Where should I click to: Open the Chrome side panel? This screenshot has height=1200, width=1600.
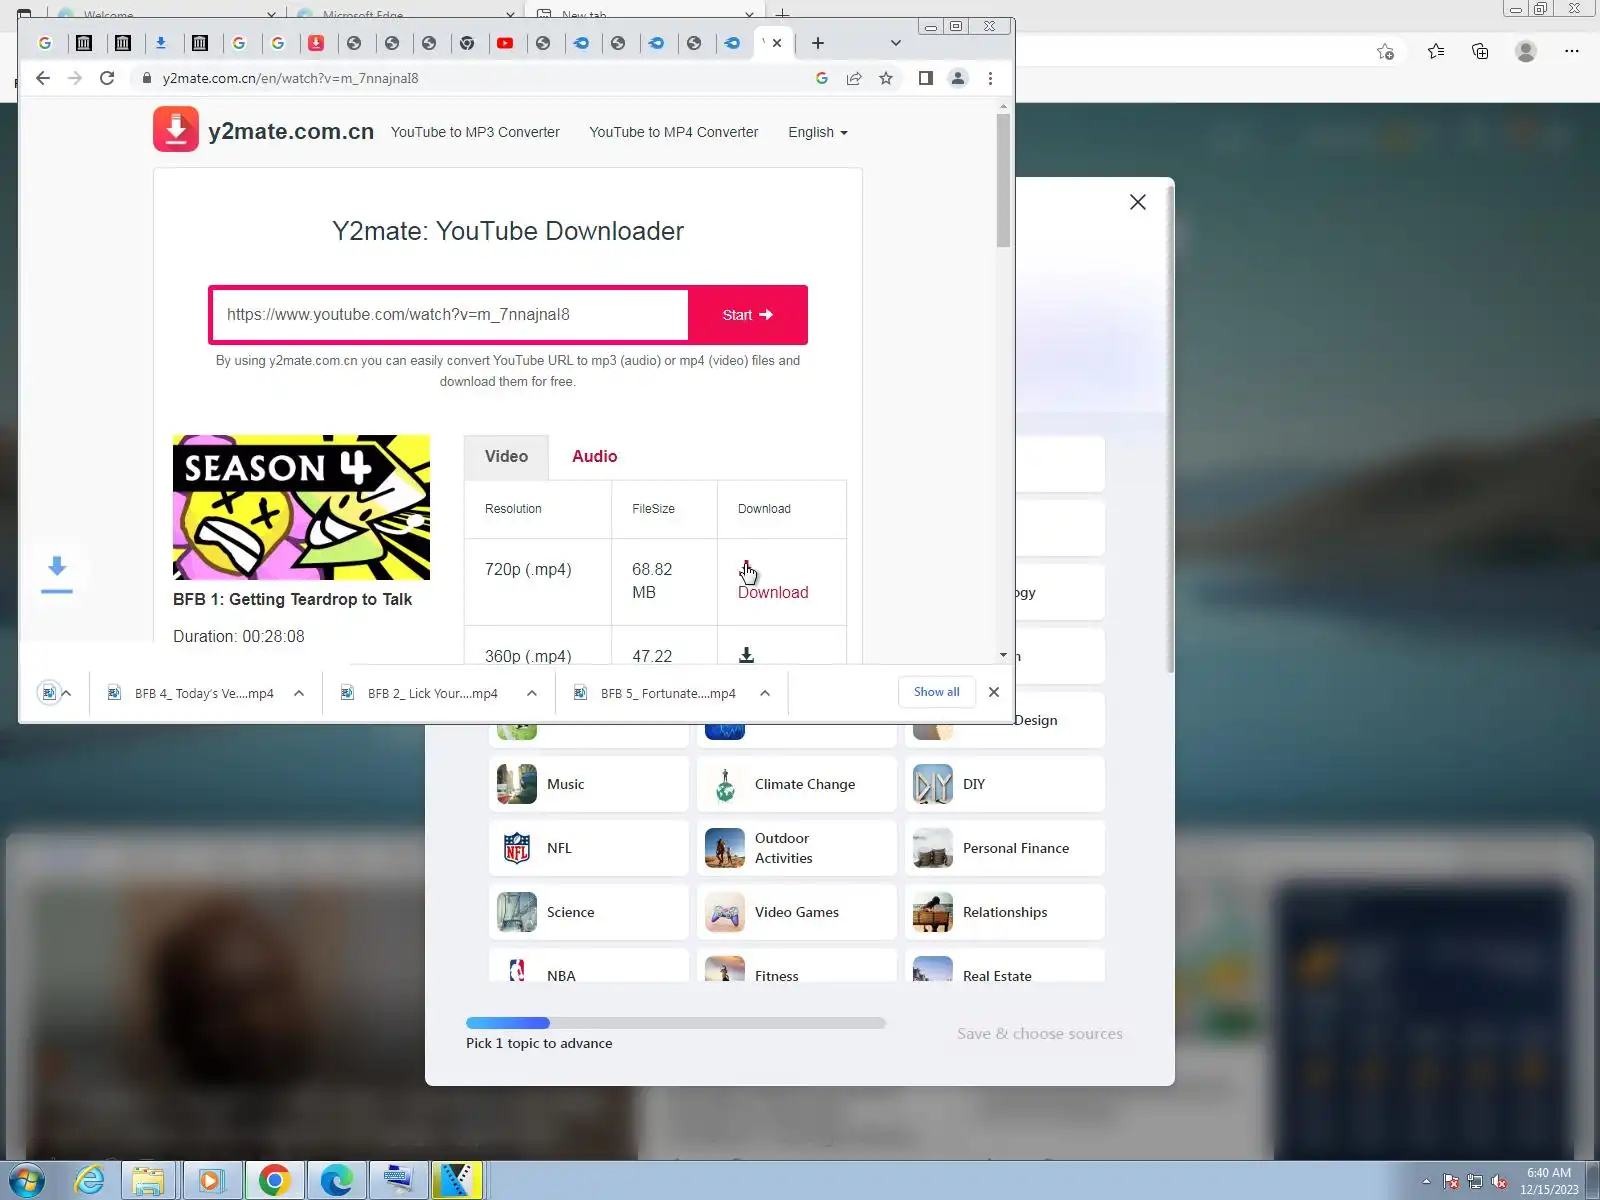[x=926, y=78]
